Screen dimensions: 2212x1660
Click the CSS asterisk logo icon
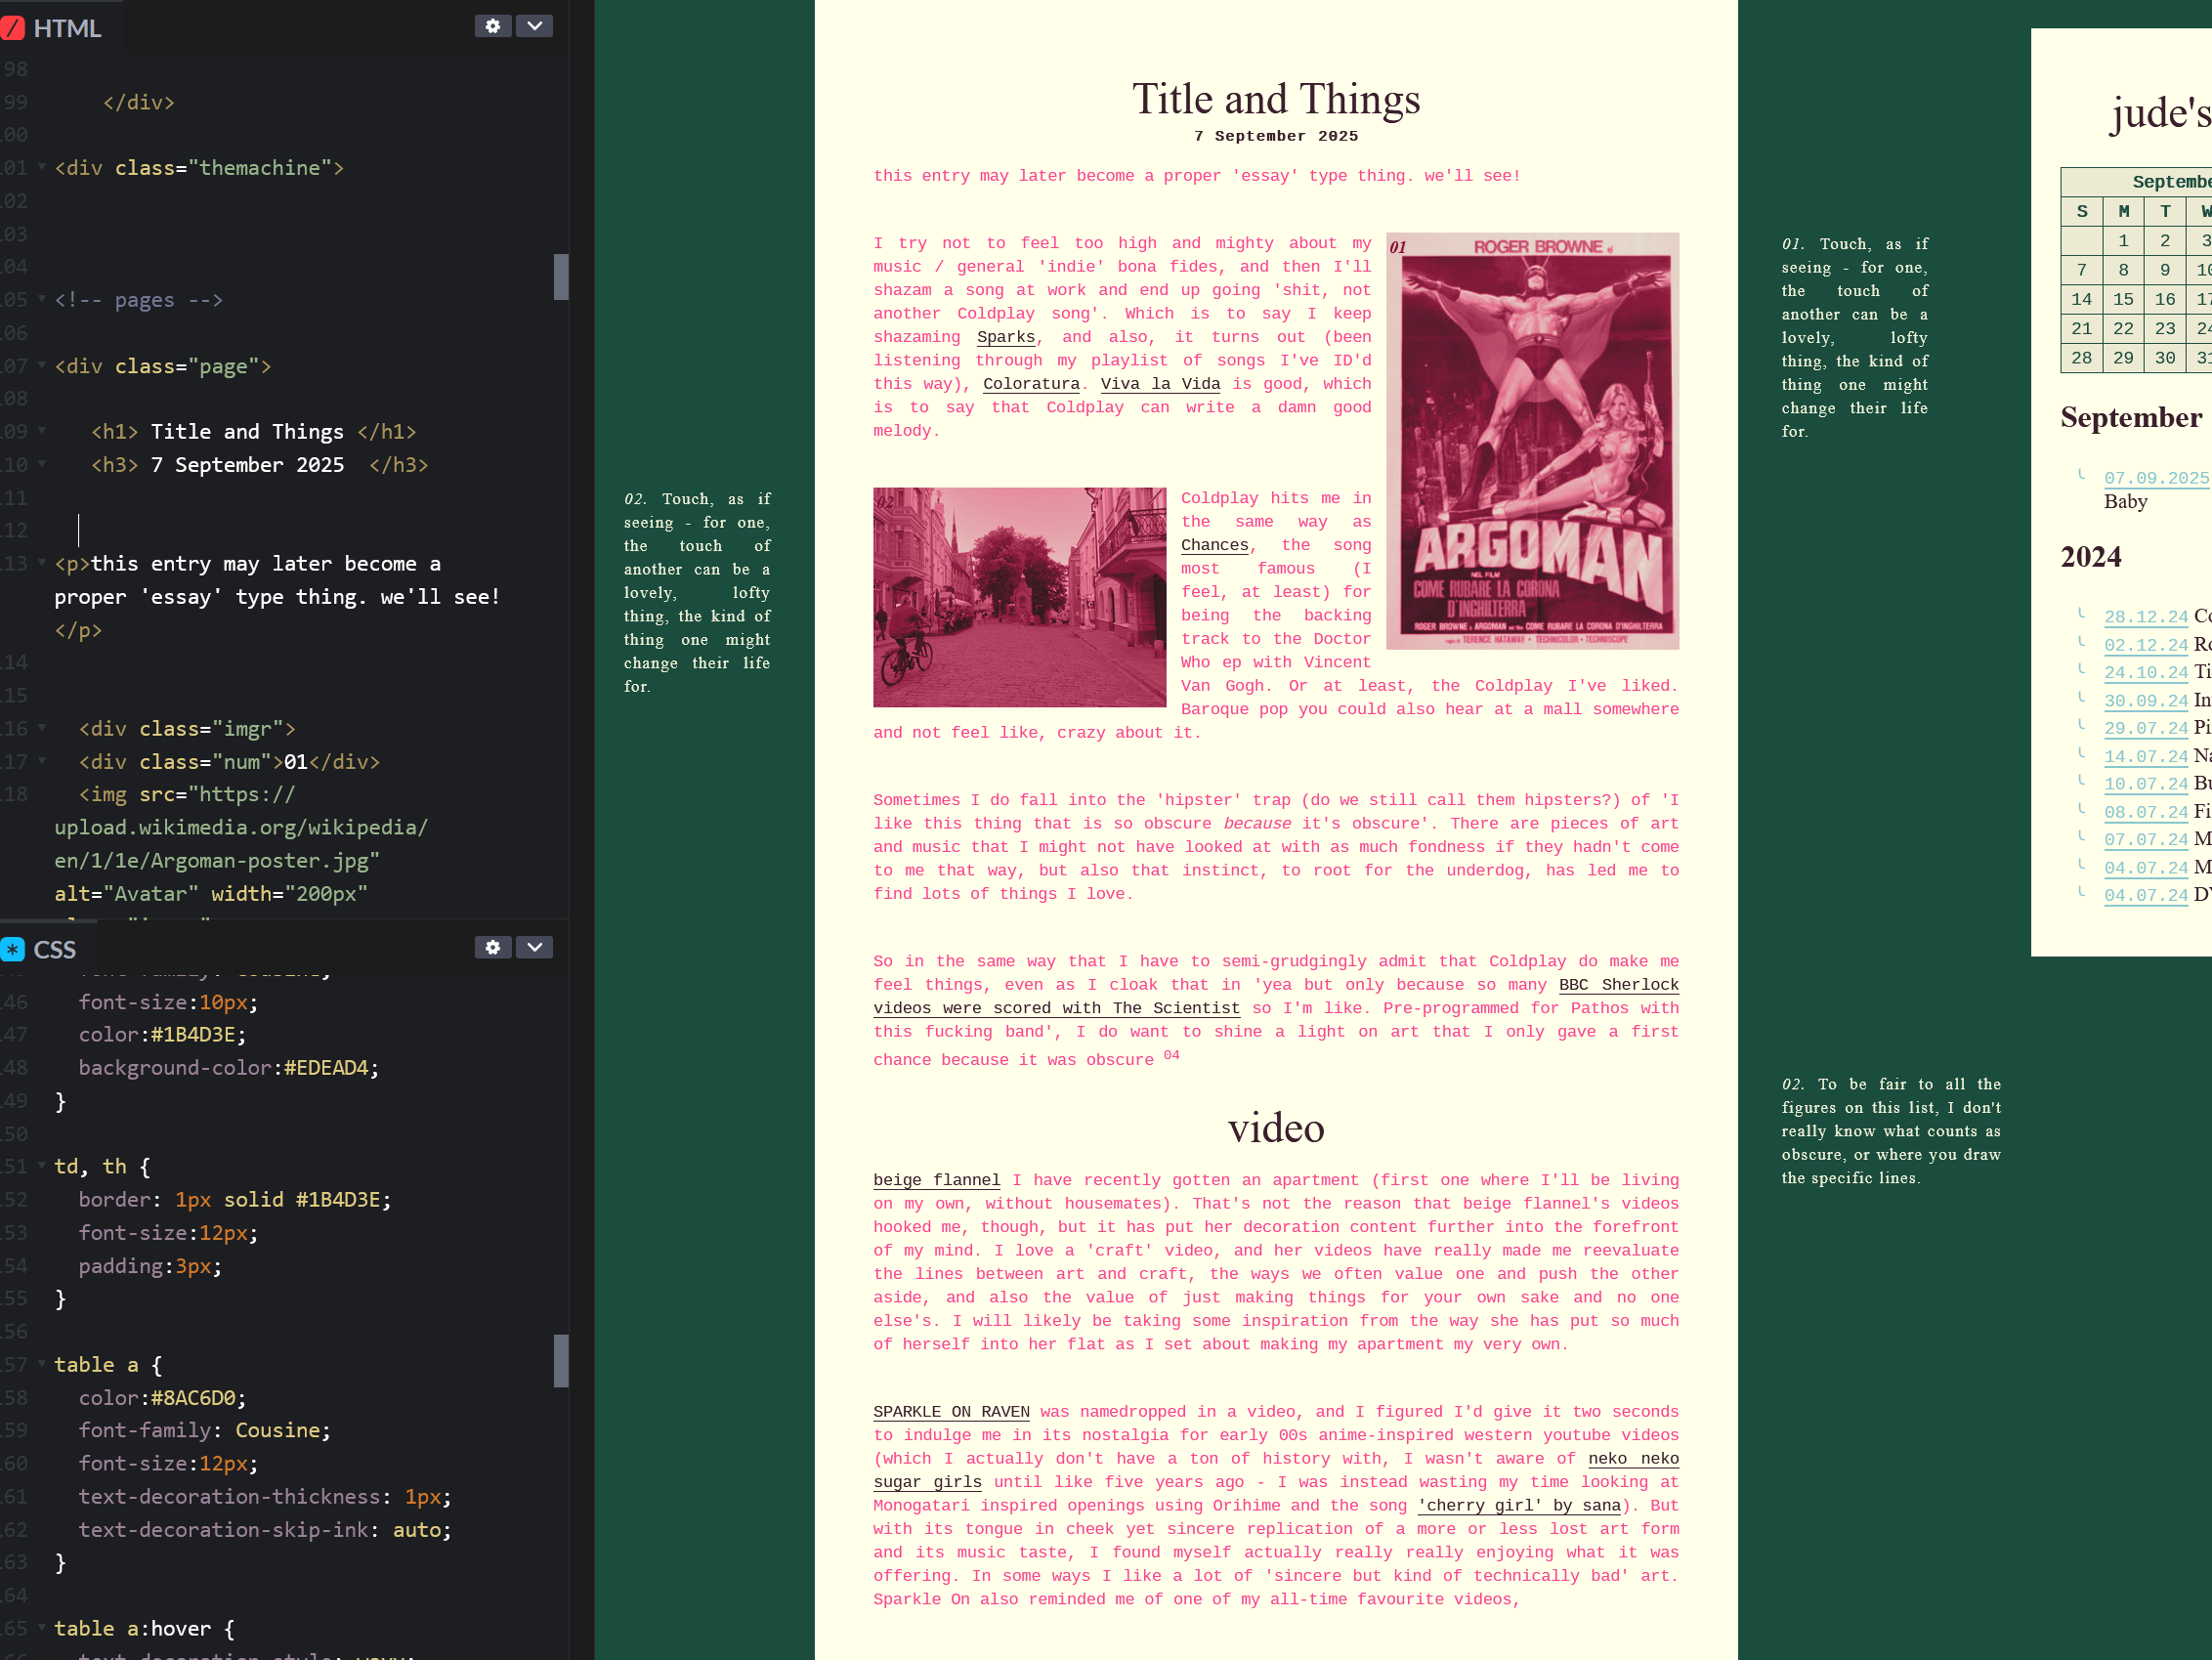[13, 949]
